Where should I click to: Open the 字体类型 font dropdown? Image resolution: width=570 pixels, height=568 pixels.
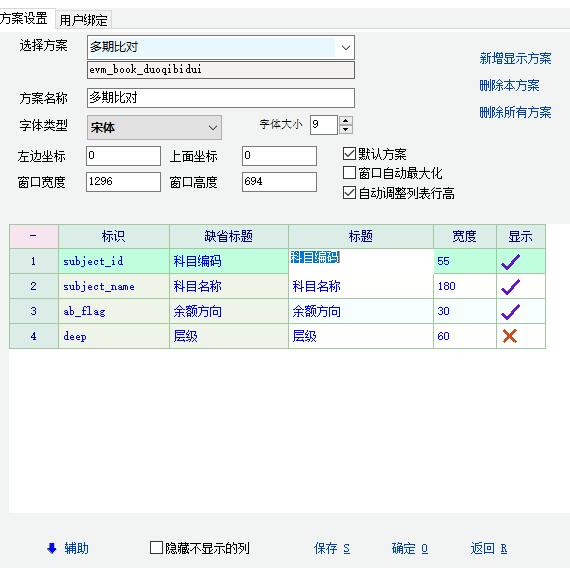213,128
